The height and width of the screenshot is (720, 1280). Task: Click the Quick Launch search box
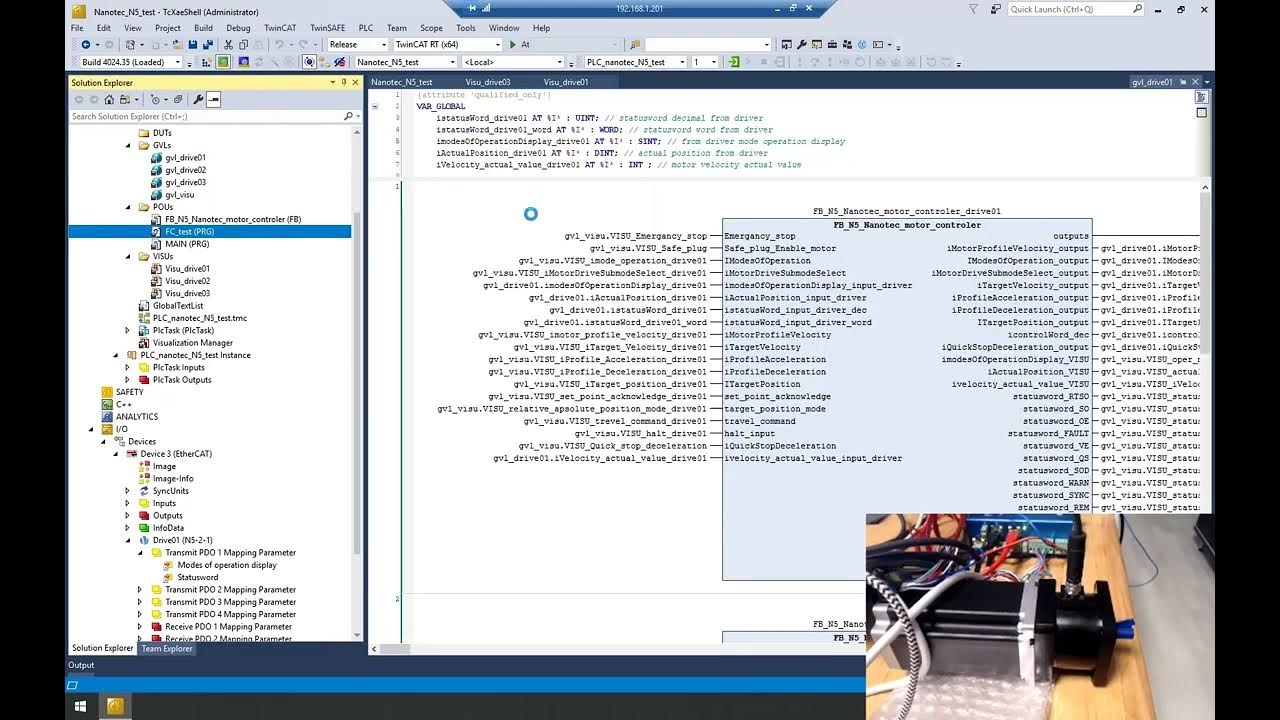coord(1075,9)
